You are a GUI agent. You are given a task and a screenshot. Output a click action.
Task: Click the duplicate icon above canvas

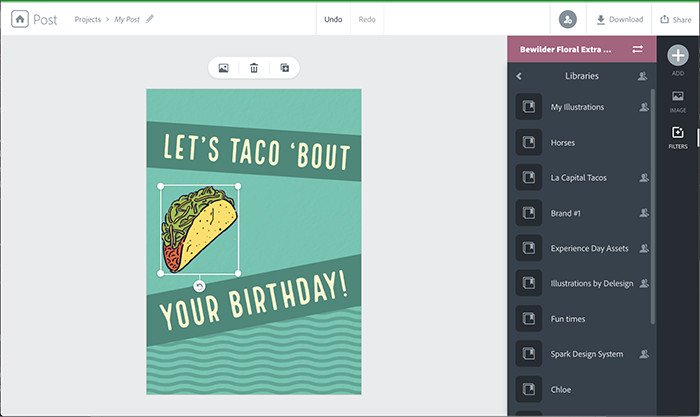[x=284, y=68]
